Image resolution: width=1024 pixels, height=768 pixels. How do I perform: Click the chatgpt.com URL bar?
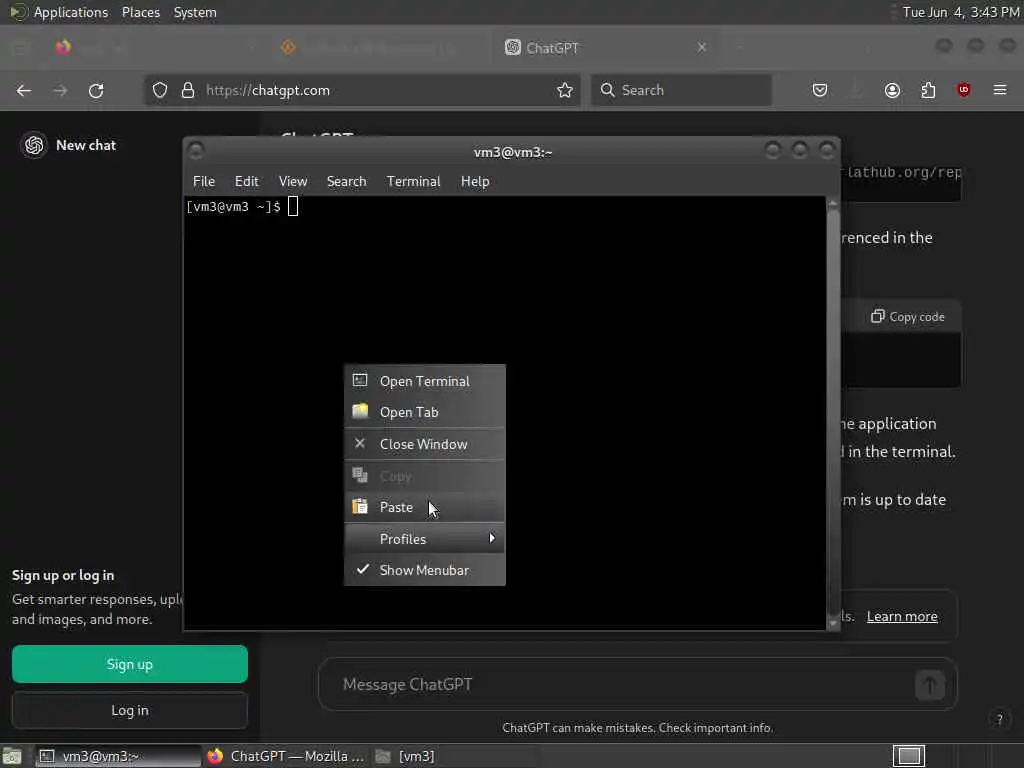point(363,90)
